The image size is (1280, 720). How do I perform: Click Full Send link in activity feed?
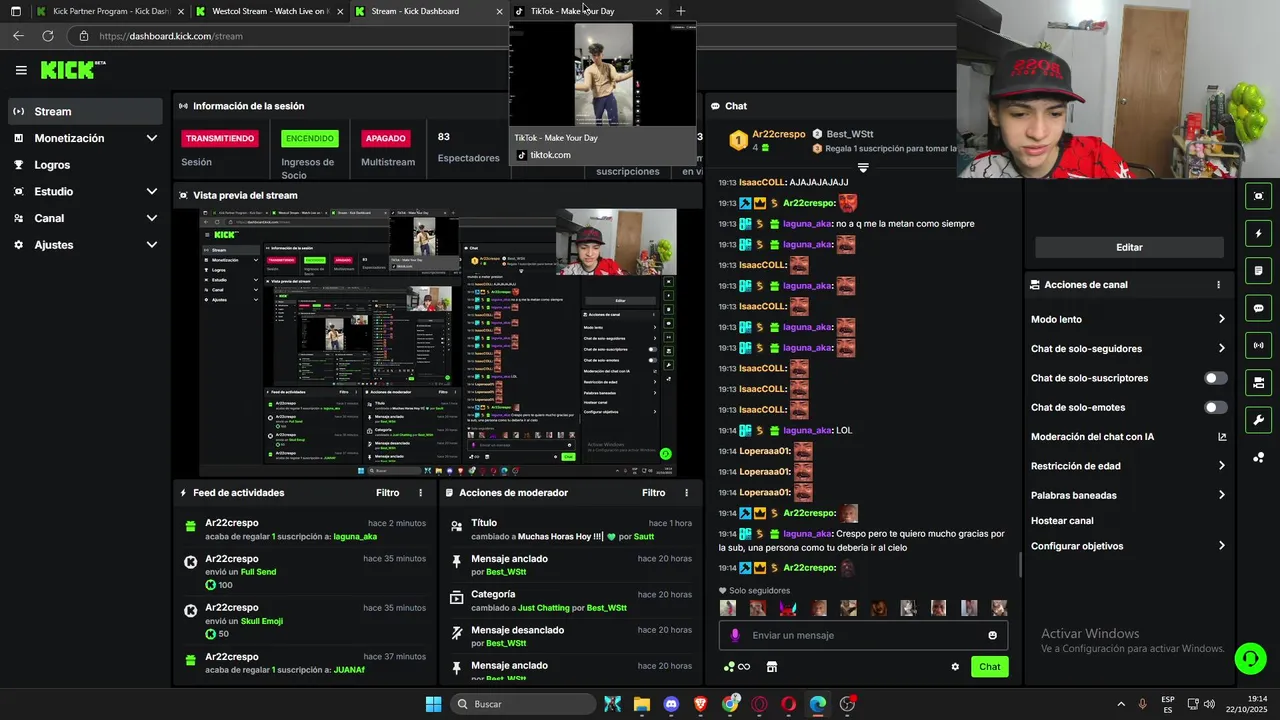258,572
